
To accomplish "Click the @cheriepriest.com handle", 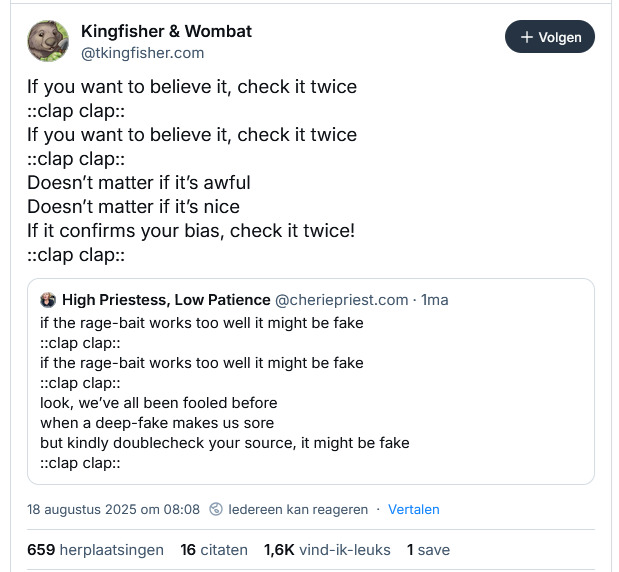I will [341, 300].
